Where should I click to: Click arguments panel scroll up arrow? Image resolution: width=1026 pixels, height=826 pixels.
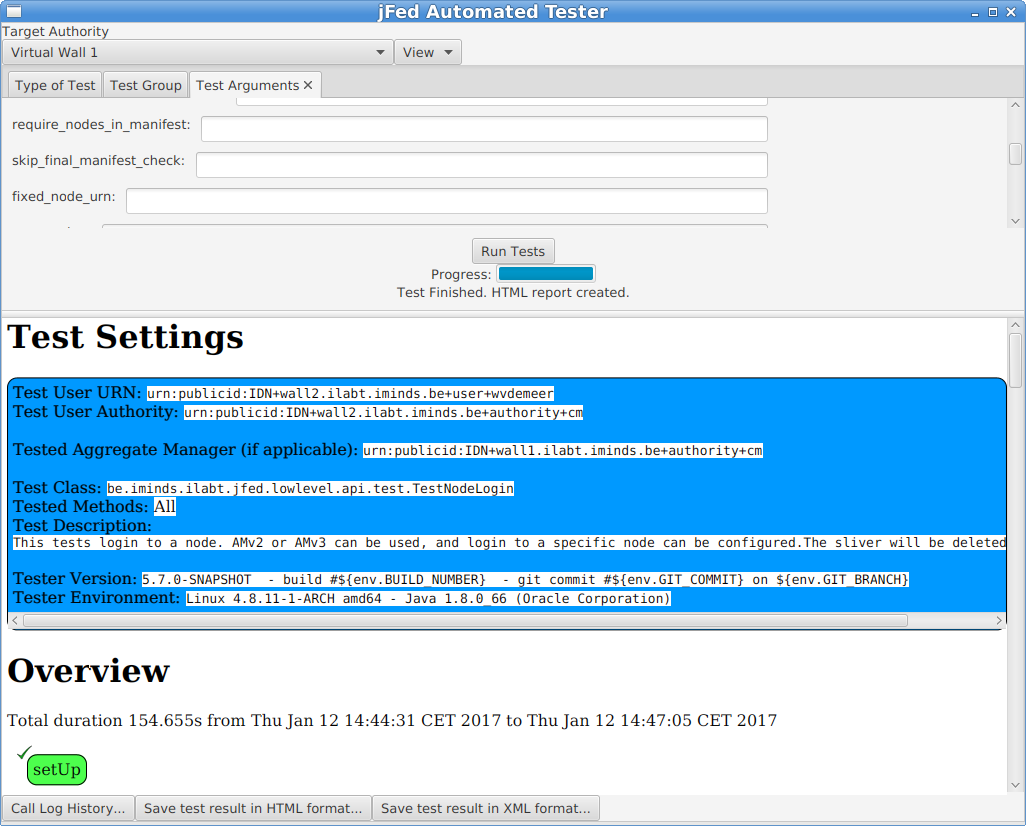point(1015,105)
